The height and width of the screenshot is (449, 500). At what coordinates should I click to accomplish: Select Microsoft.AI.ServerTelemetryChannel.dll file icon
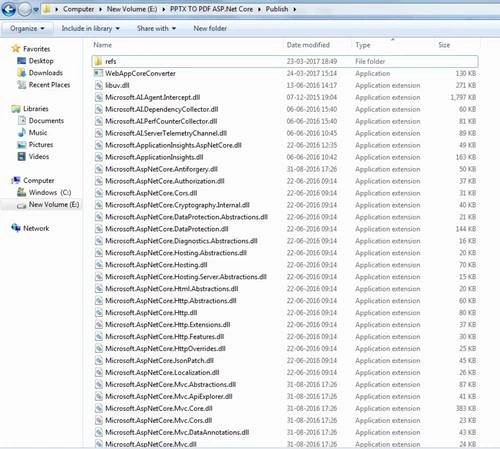tap(98, 133)
